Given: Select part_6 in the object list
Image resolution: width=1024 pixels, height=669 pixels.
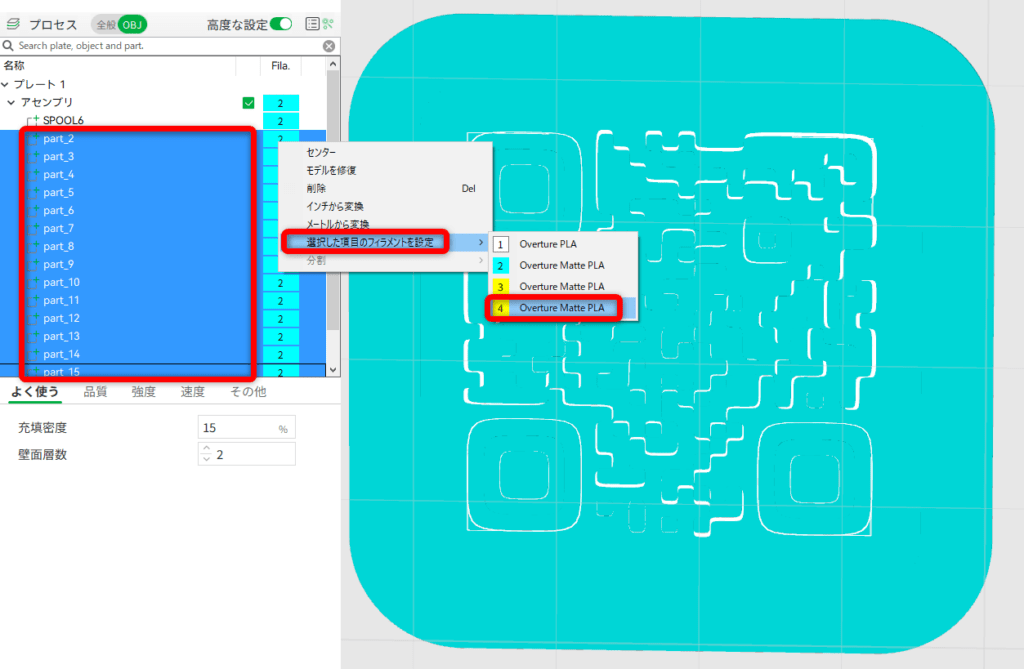Looking at the screenshot, I should (58, 210).
